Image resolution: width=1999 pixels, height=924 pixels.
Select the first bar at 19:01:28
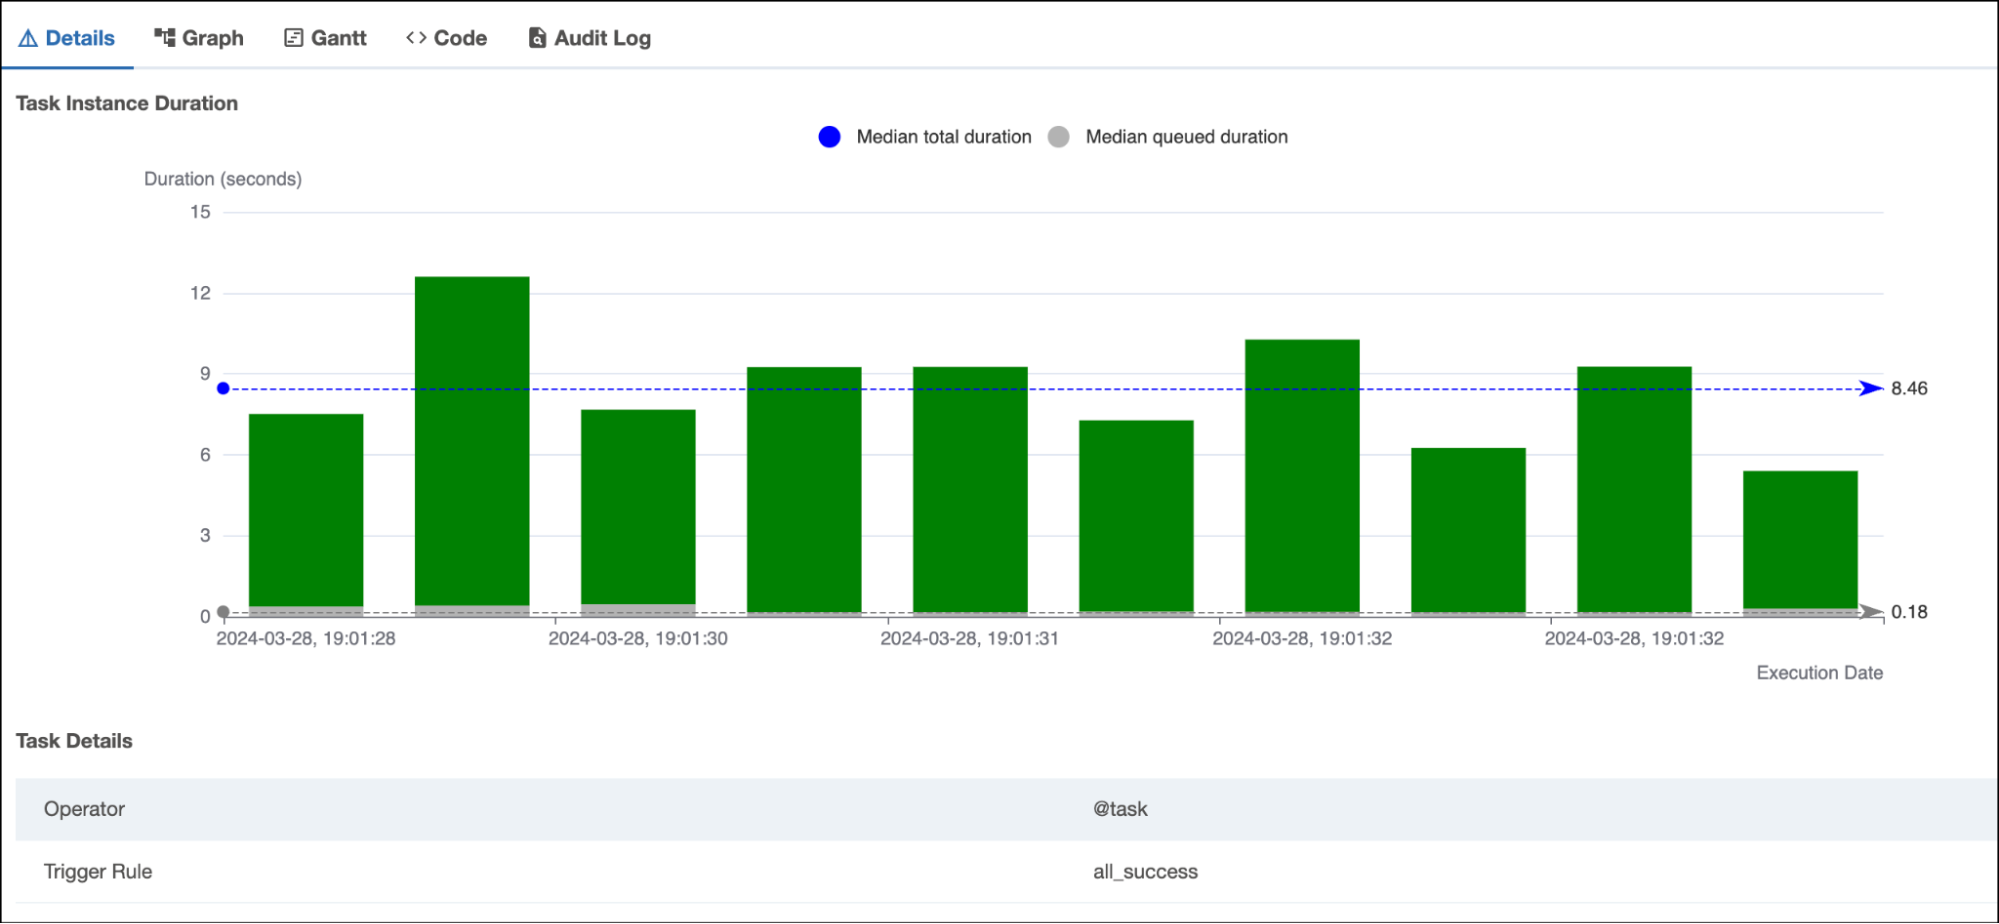click(x=306, y=510)
